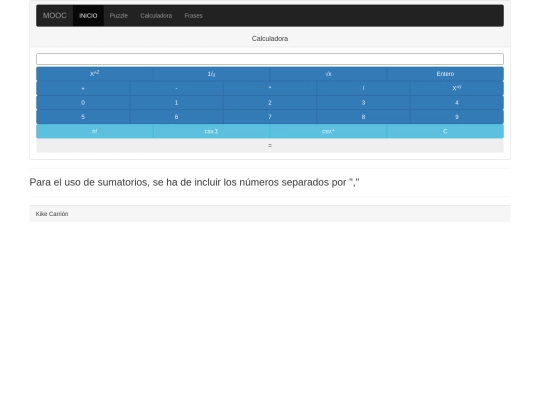Click the MOOC brand link
The image size is (540, 405).
(54, 15)
